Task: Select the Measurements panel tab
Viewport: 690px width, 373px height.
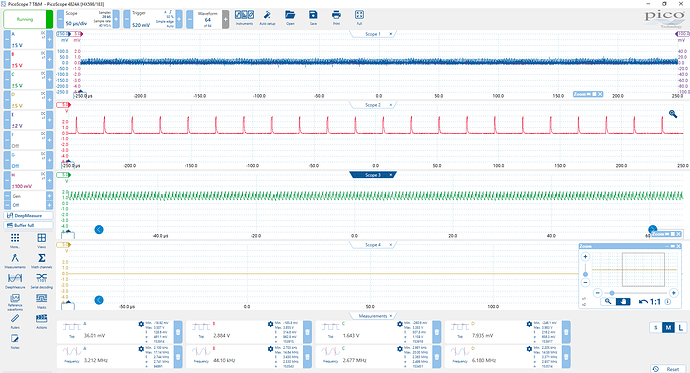Action: (x=372, y=316)
